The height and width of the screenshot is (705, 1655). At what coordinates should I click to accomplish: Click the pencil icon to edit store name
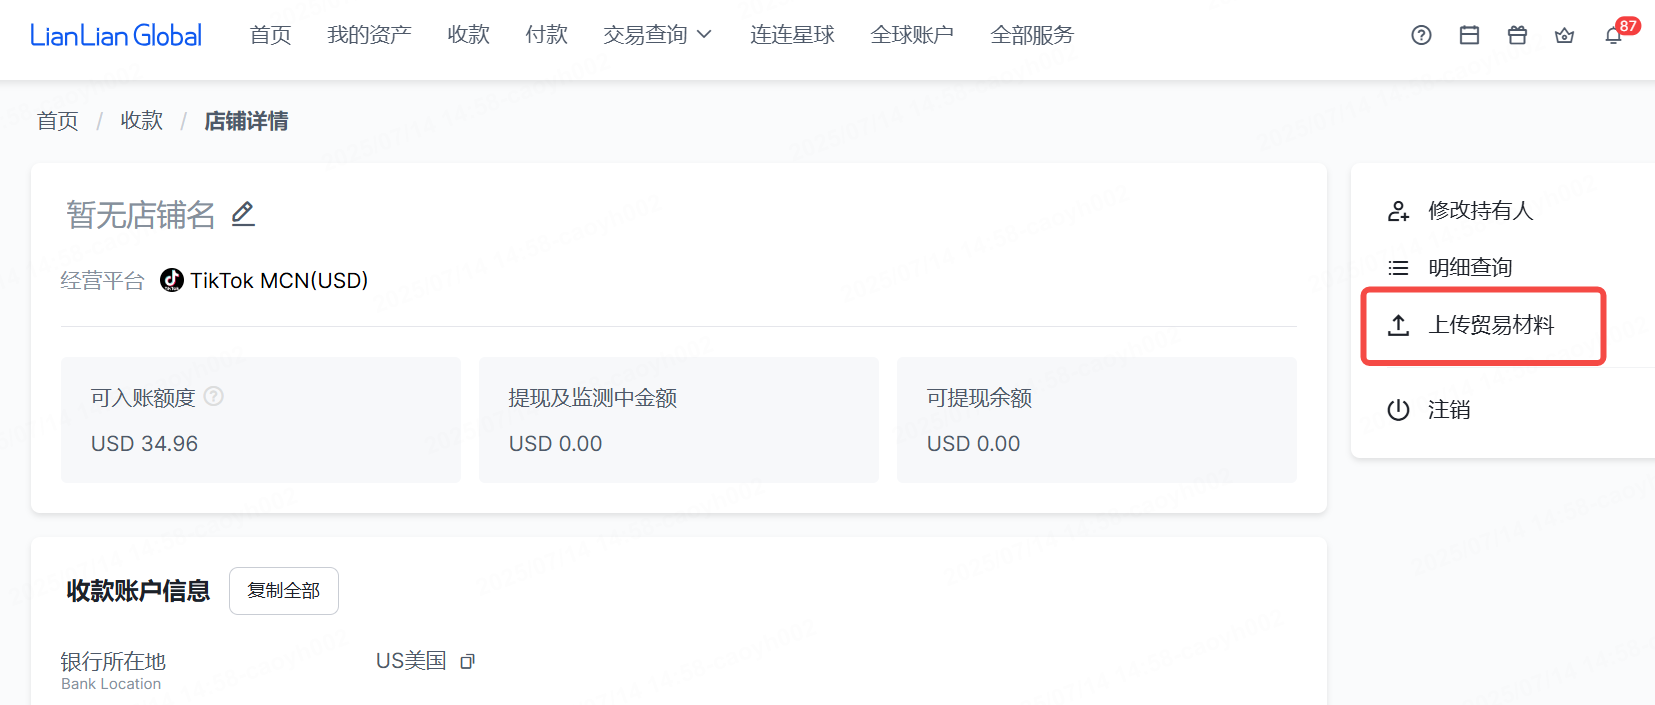pos(243,214)
